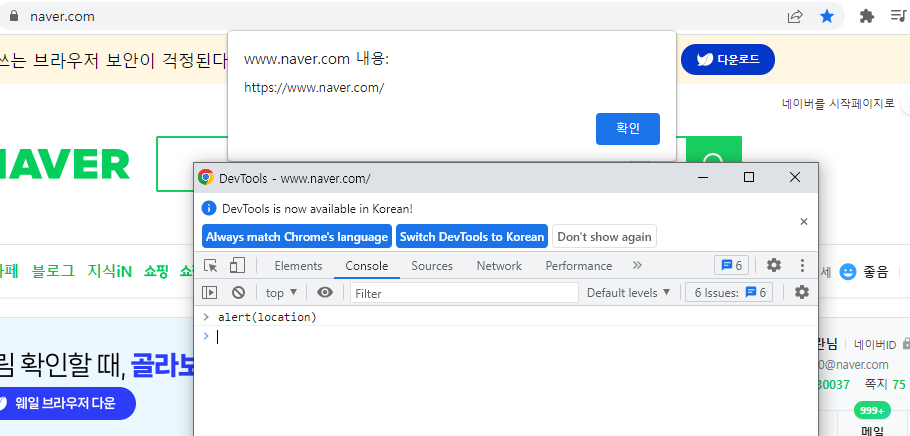Expand more DevTools tabs chevron
The width and height of the screenshot is (910, 436).
[637, 266]
